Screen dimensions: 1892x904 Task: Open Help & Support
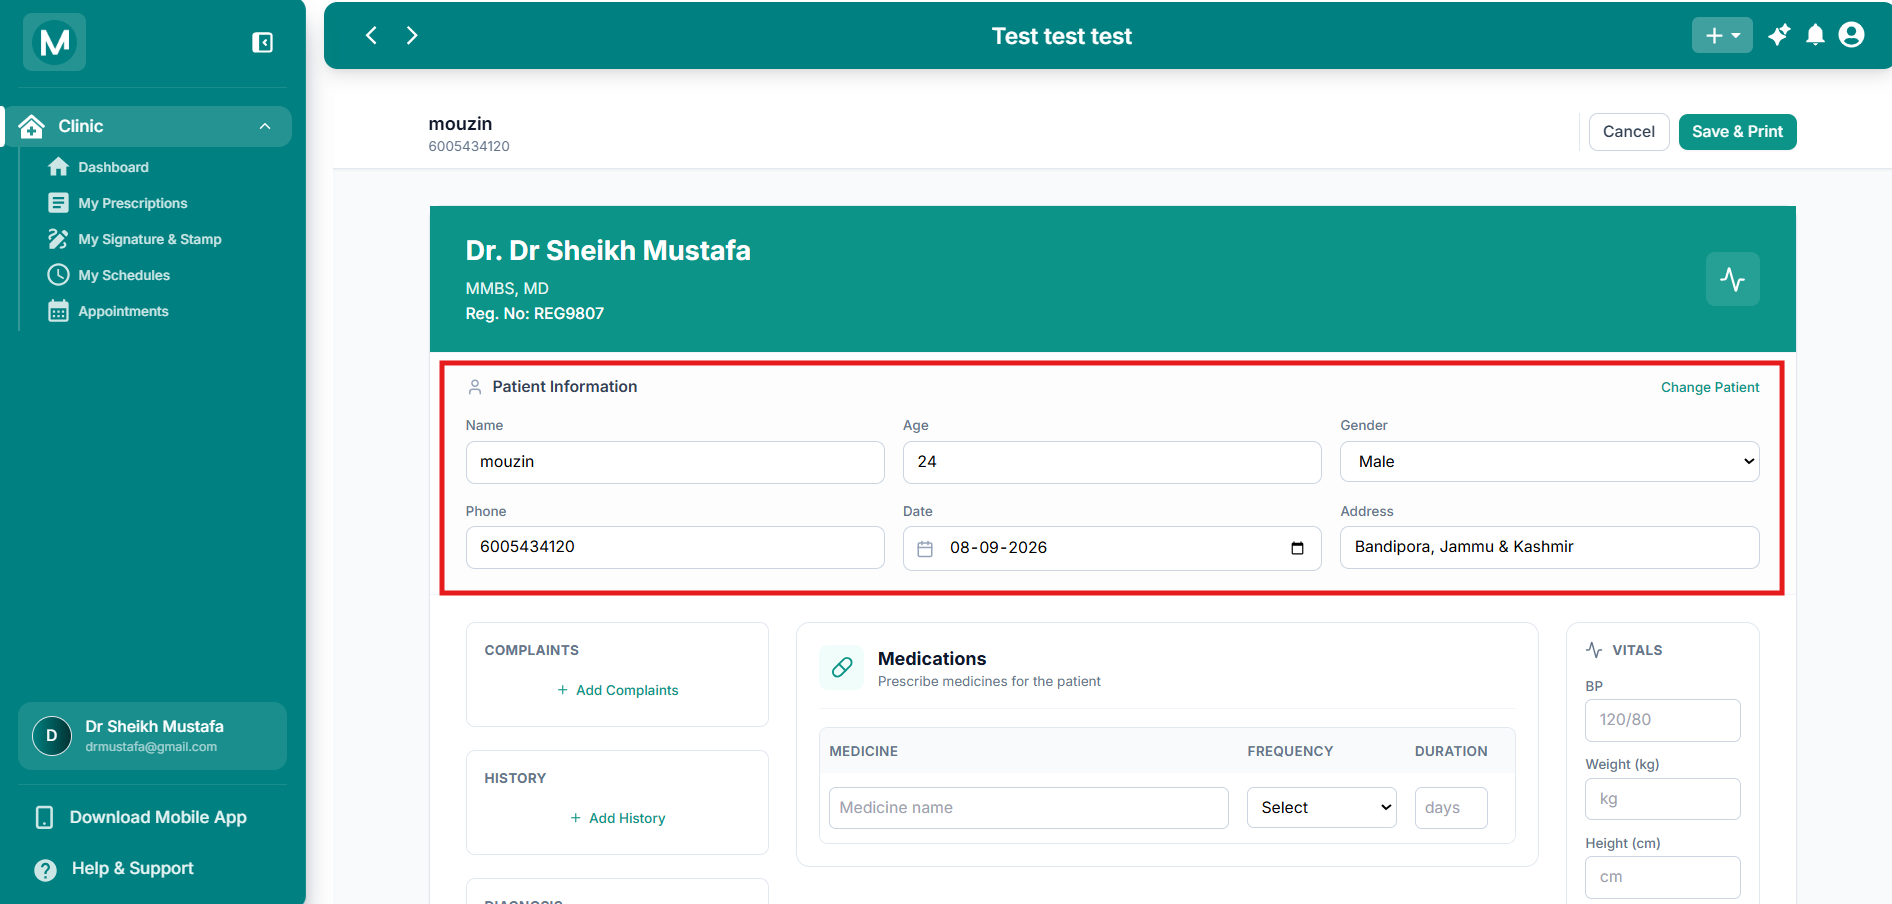(x=115, y=868)
